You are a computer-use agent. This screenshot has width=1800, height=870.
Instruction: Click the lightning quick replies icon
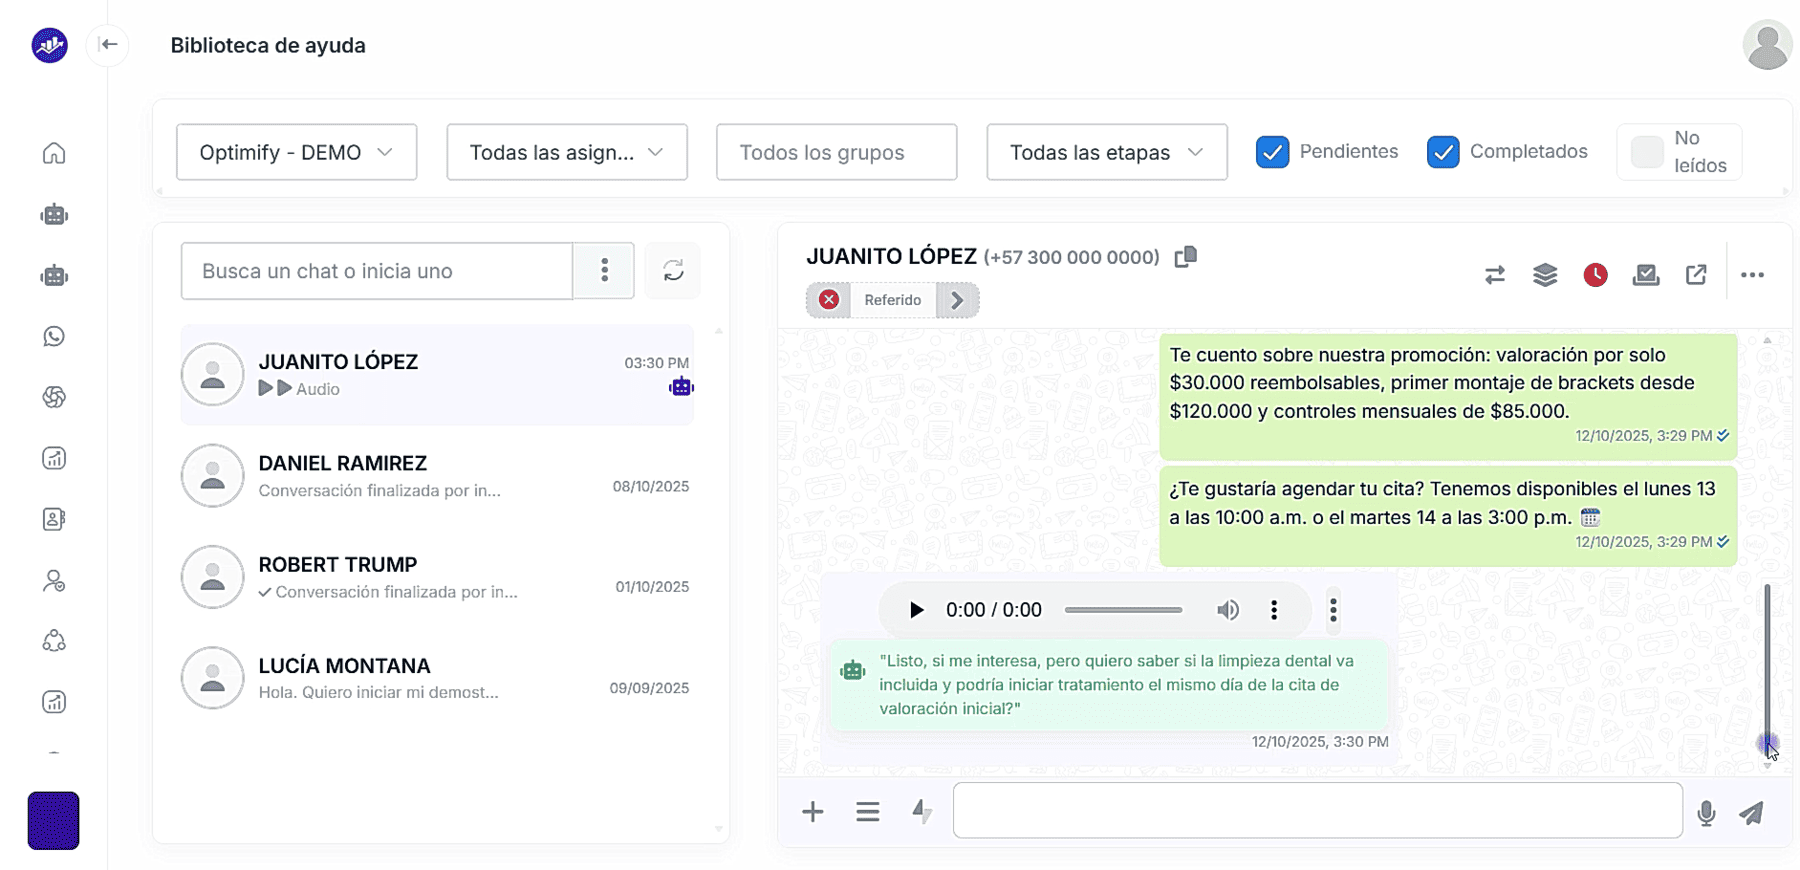point(922,812)
